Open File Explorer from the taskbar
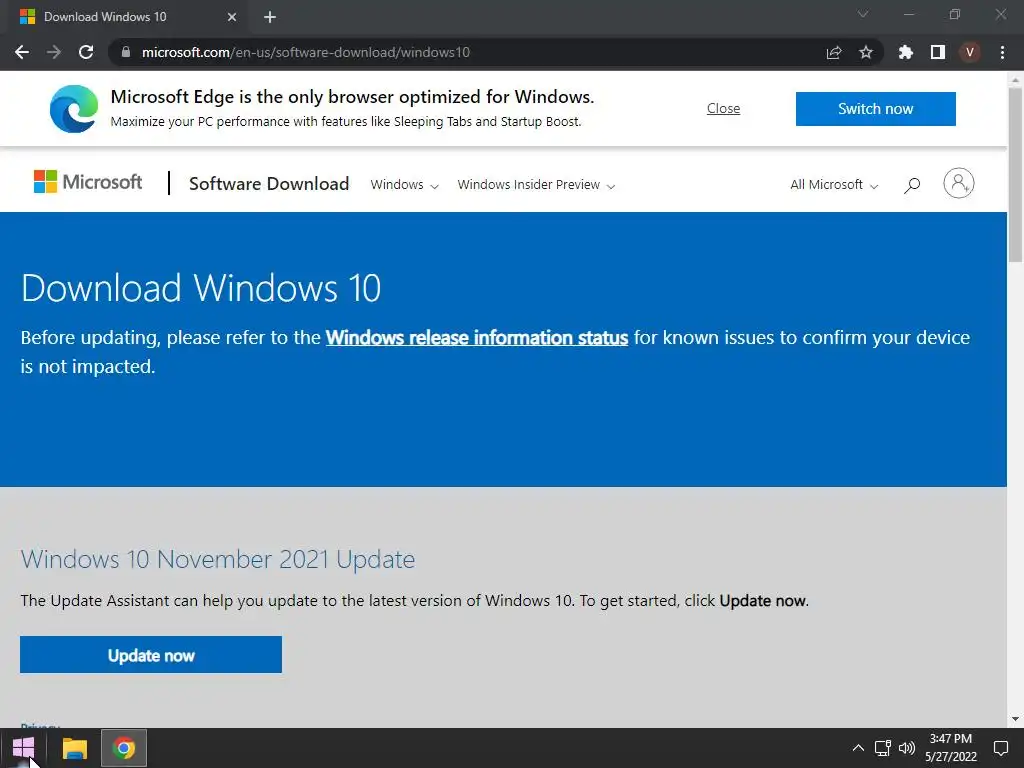1024x768 pixels. (x=74, y=748)
